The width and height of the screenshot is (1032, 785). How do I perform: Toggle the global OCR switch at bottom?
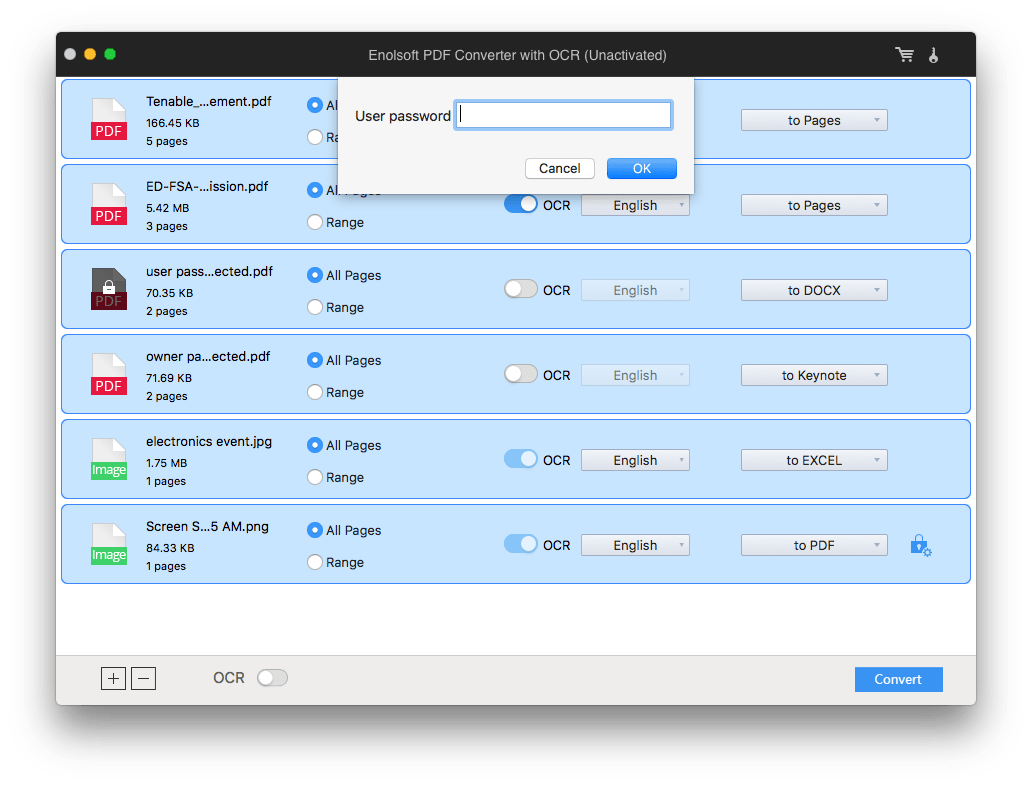pos(272,678)
